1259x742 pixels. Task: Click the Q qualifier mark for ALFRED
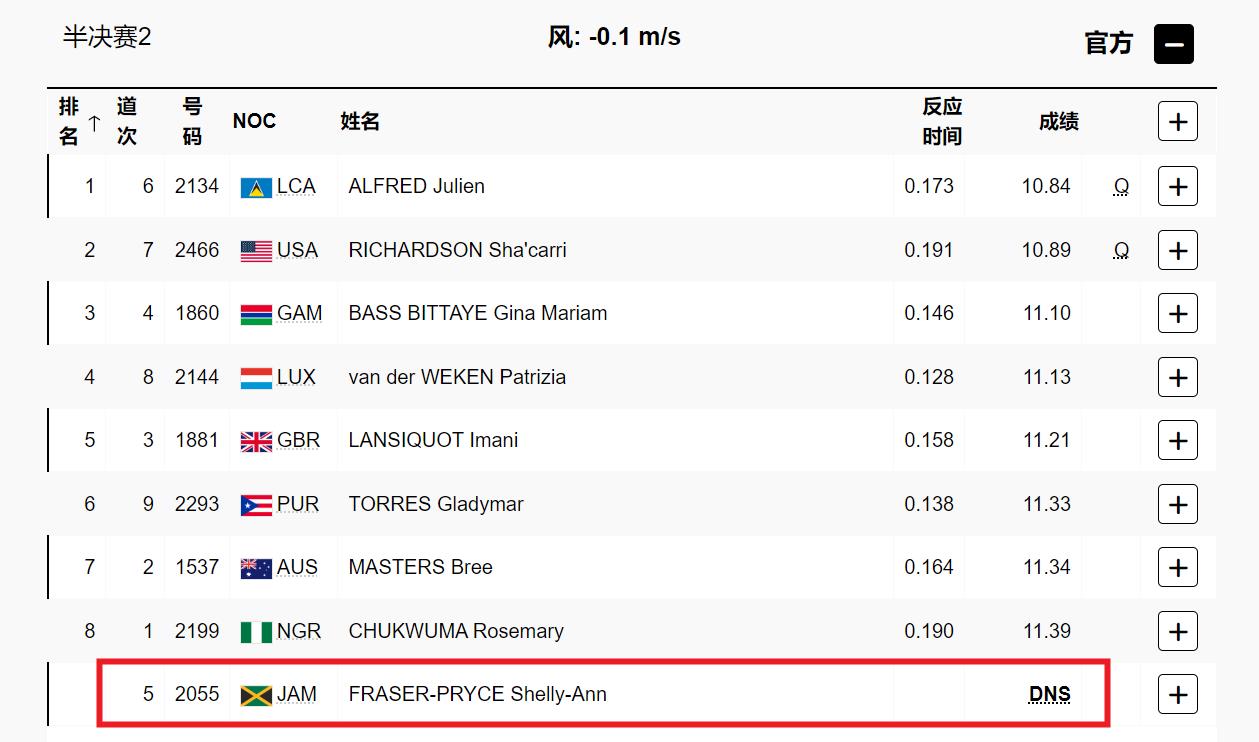pyautogui.click(x=1122, y=186)
